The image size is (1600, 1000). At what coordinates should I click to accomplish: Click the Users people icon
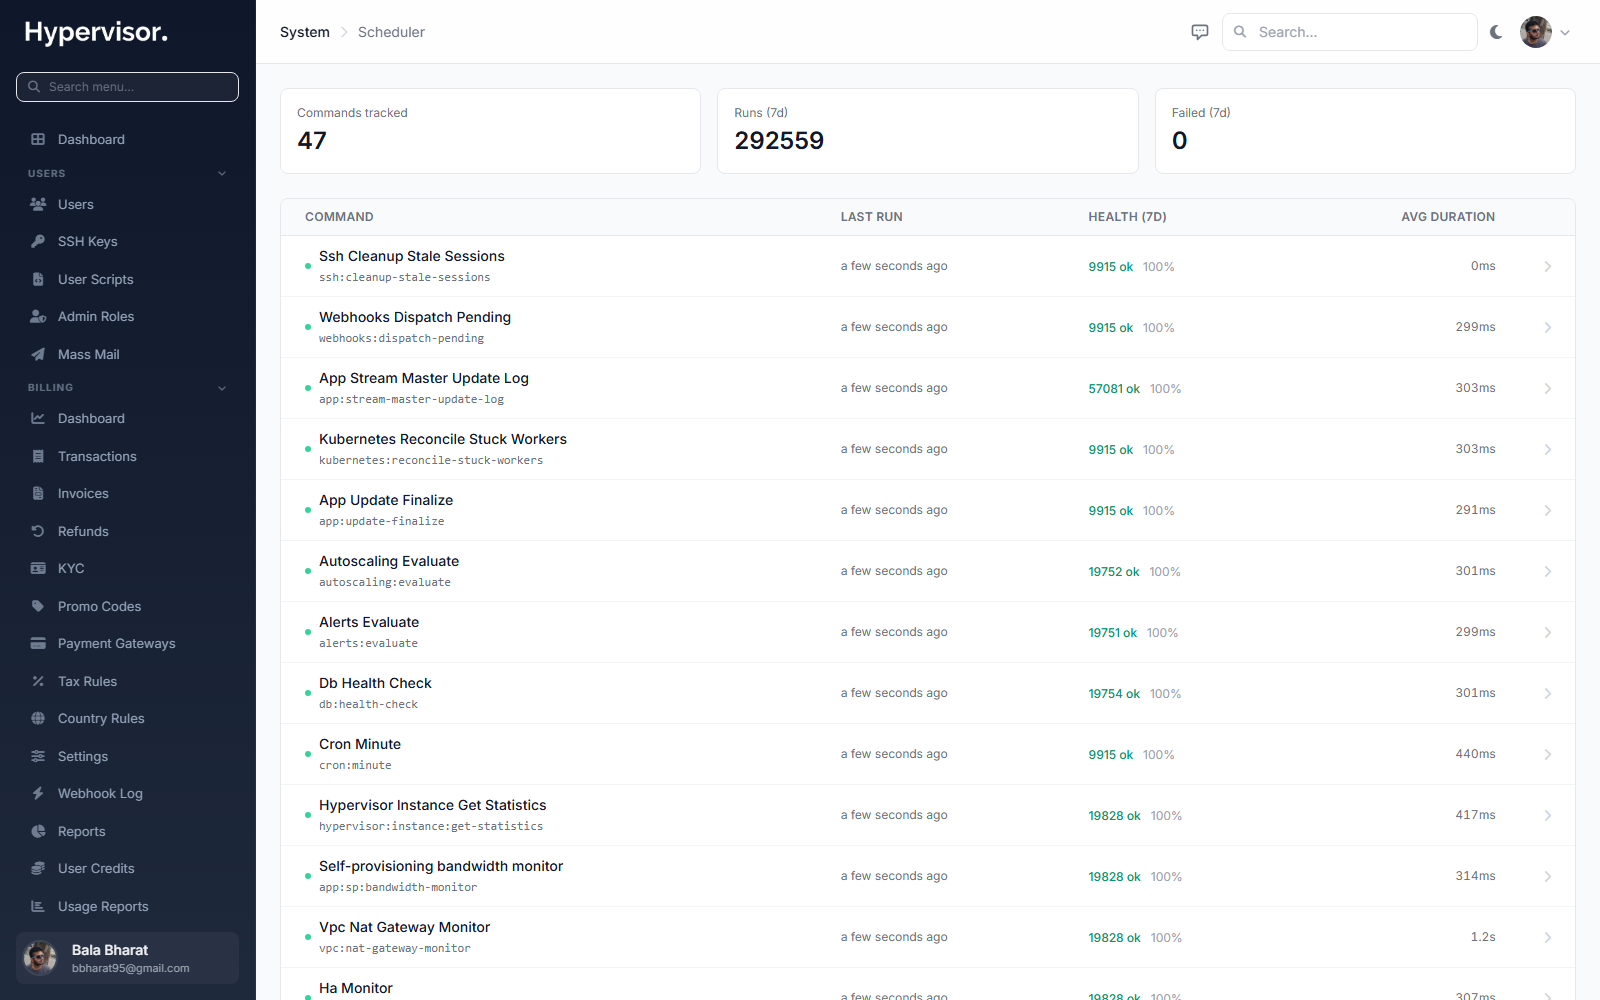click(x=38, y=204)
